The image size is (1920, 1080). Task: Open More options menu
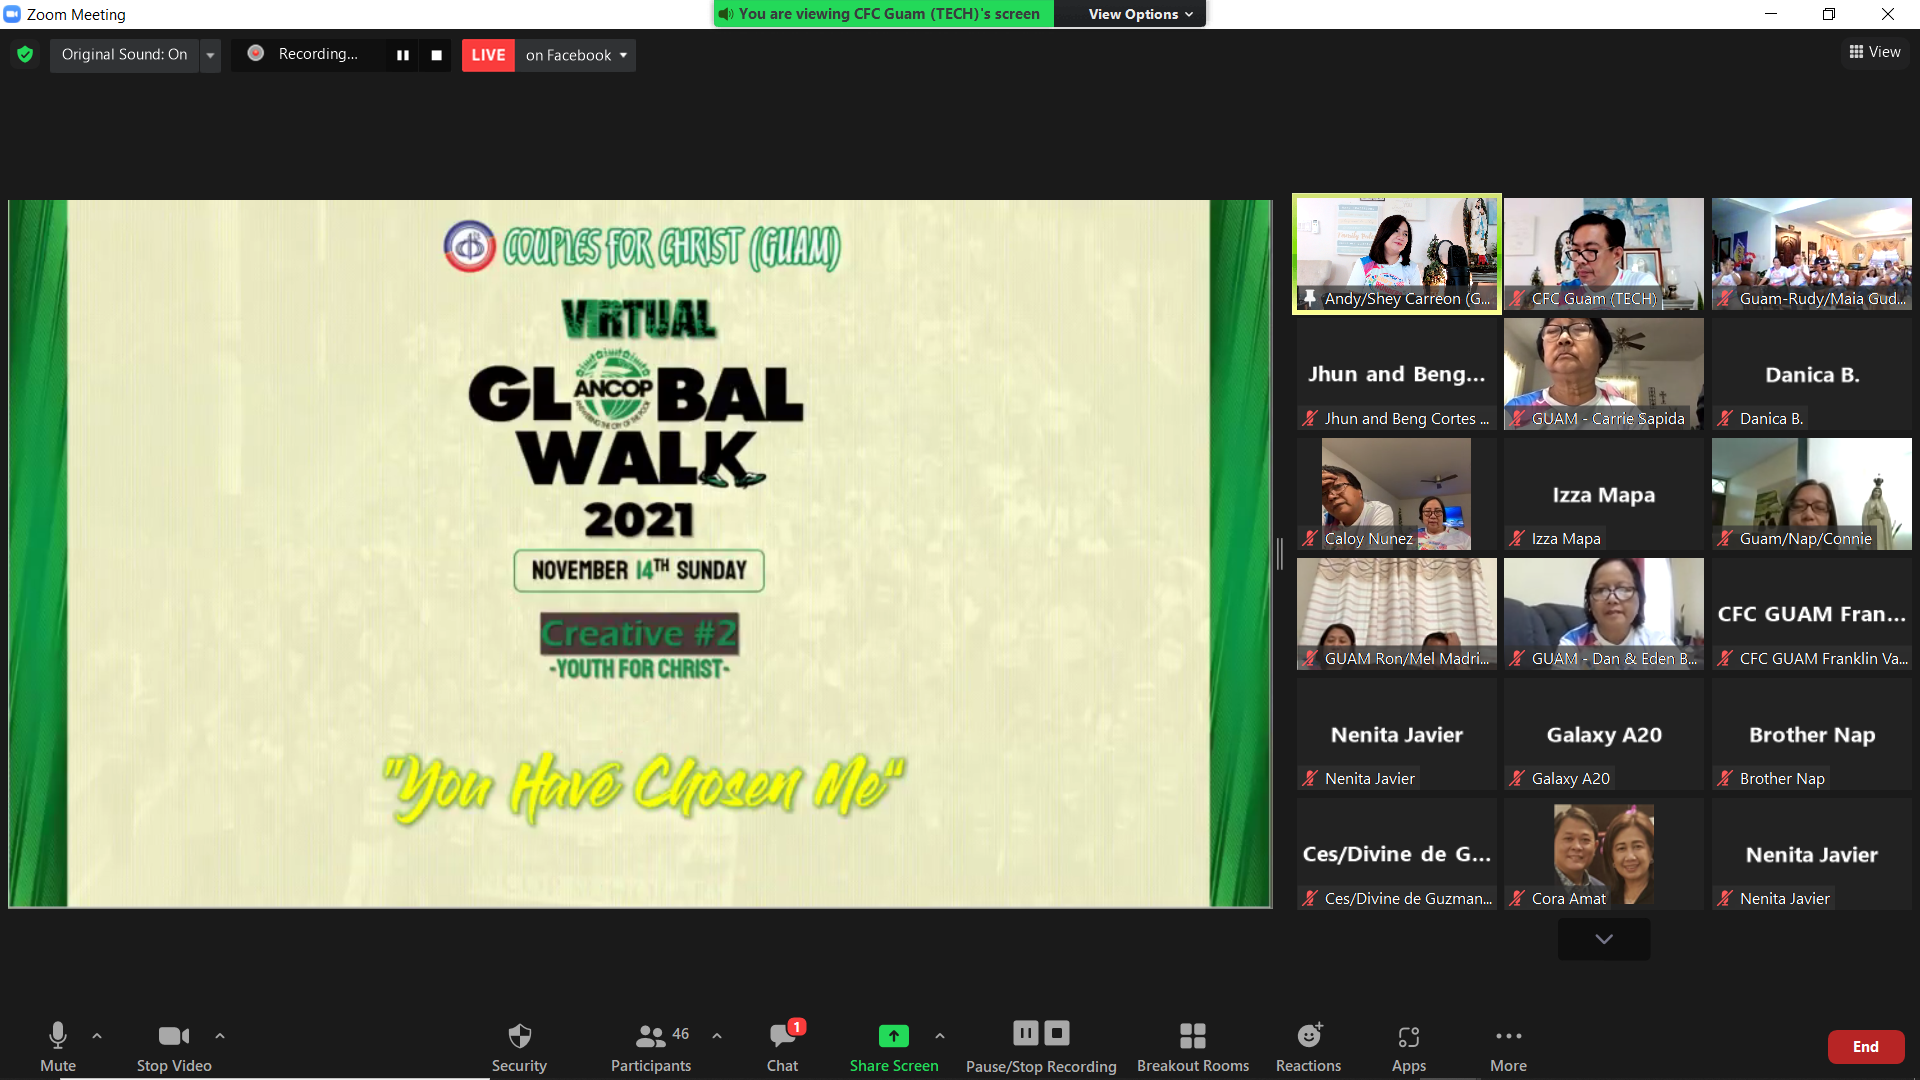(1508, 1046)
